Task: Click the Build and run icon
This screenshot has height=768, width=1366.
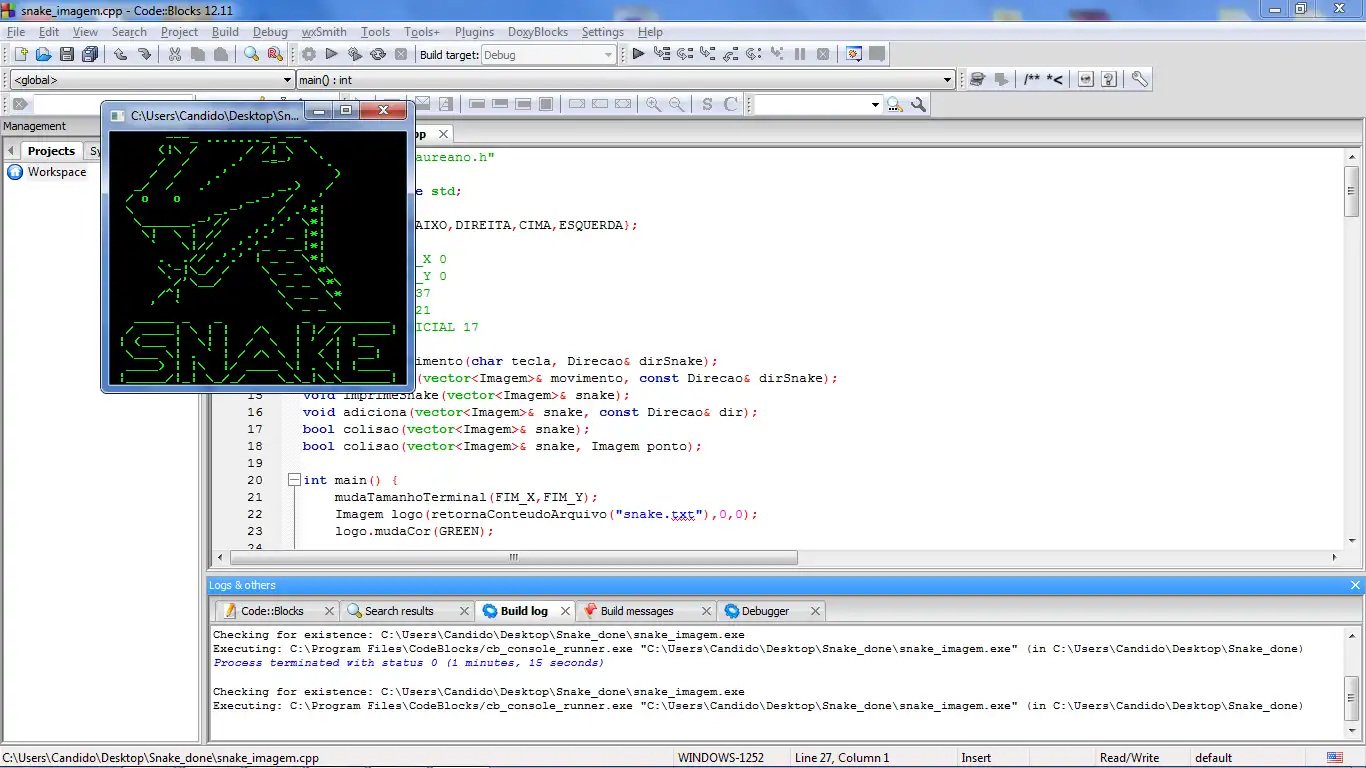Action: point(355,54)
